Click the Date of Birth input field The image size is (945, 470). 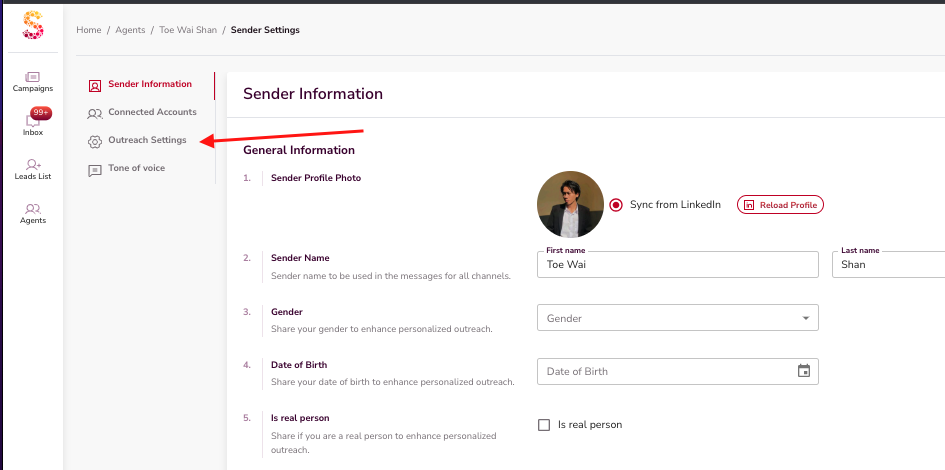click(665, 371)
